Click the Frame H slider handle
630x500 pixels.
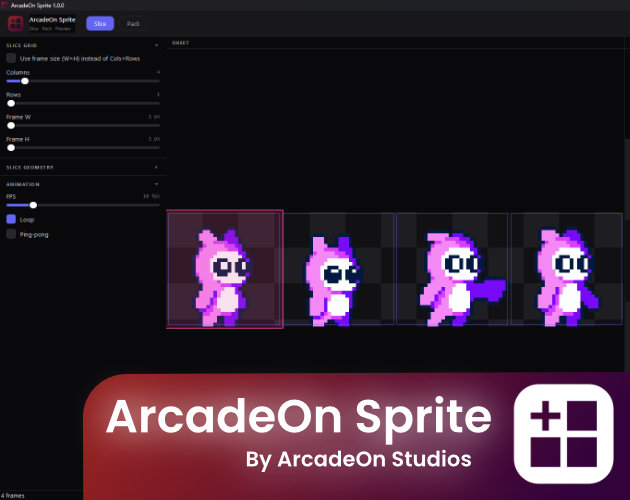coord(11,148)
